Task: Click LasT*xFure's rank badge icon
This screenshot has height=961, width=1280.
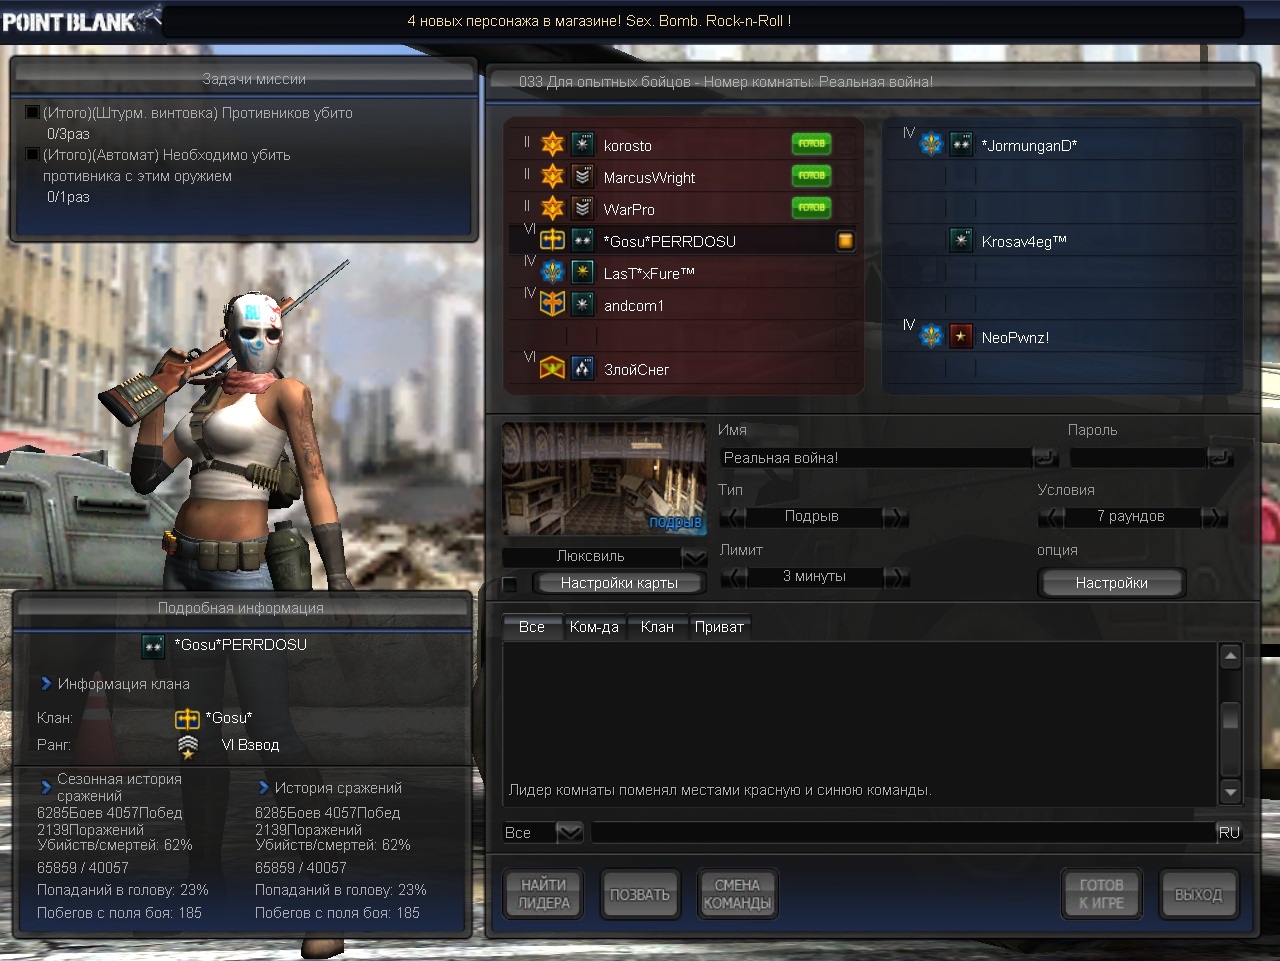Action: tap(583, 272)
